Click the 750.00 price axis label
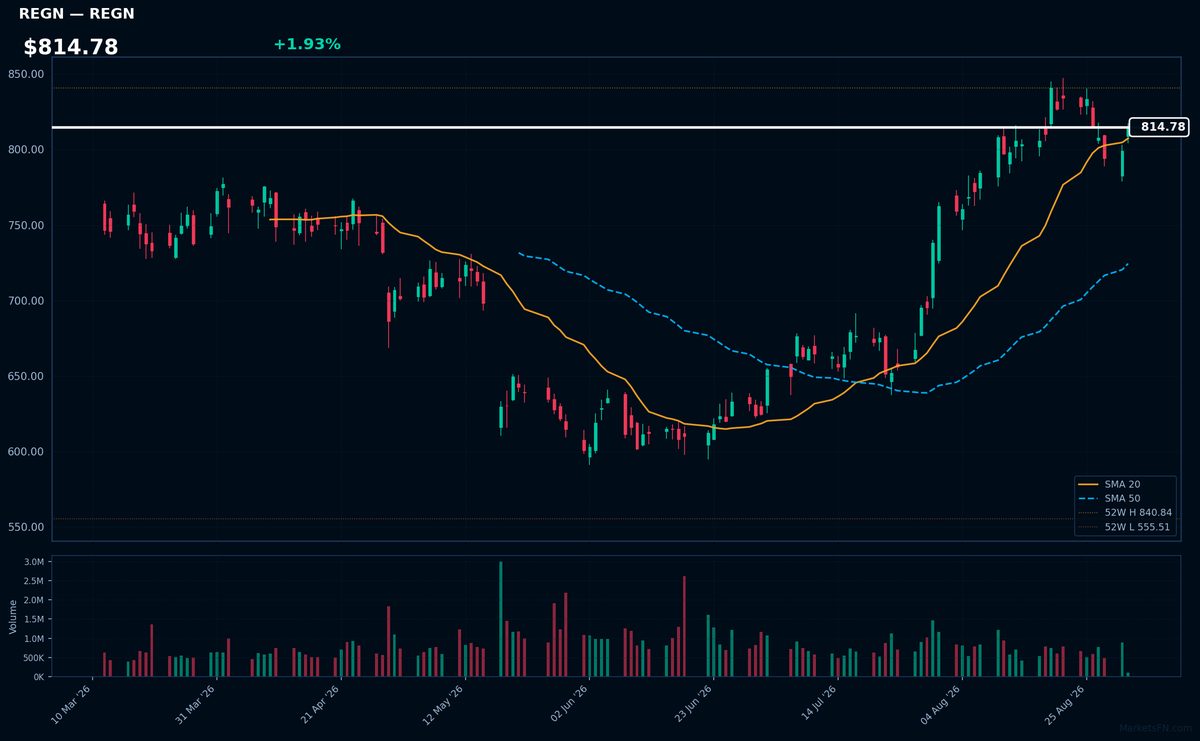The height and width of the screenshot is (741, 1200). (x=25, y=225)
